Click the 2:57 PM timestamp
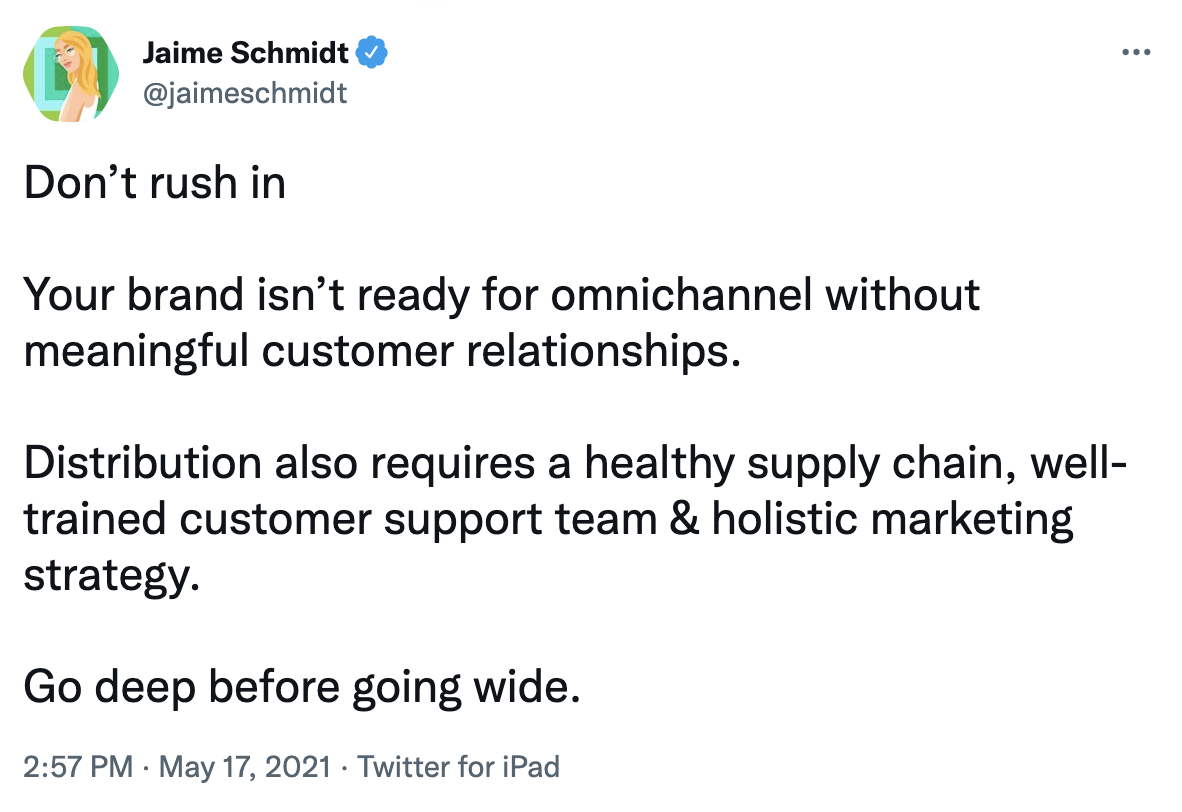 pyautogui.click(x=78, y=767)
